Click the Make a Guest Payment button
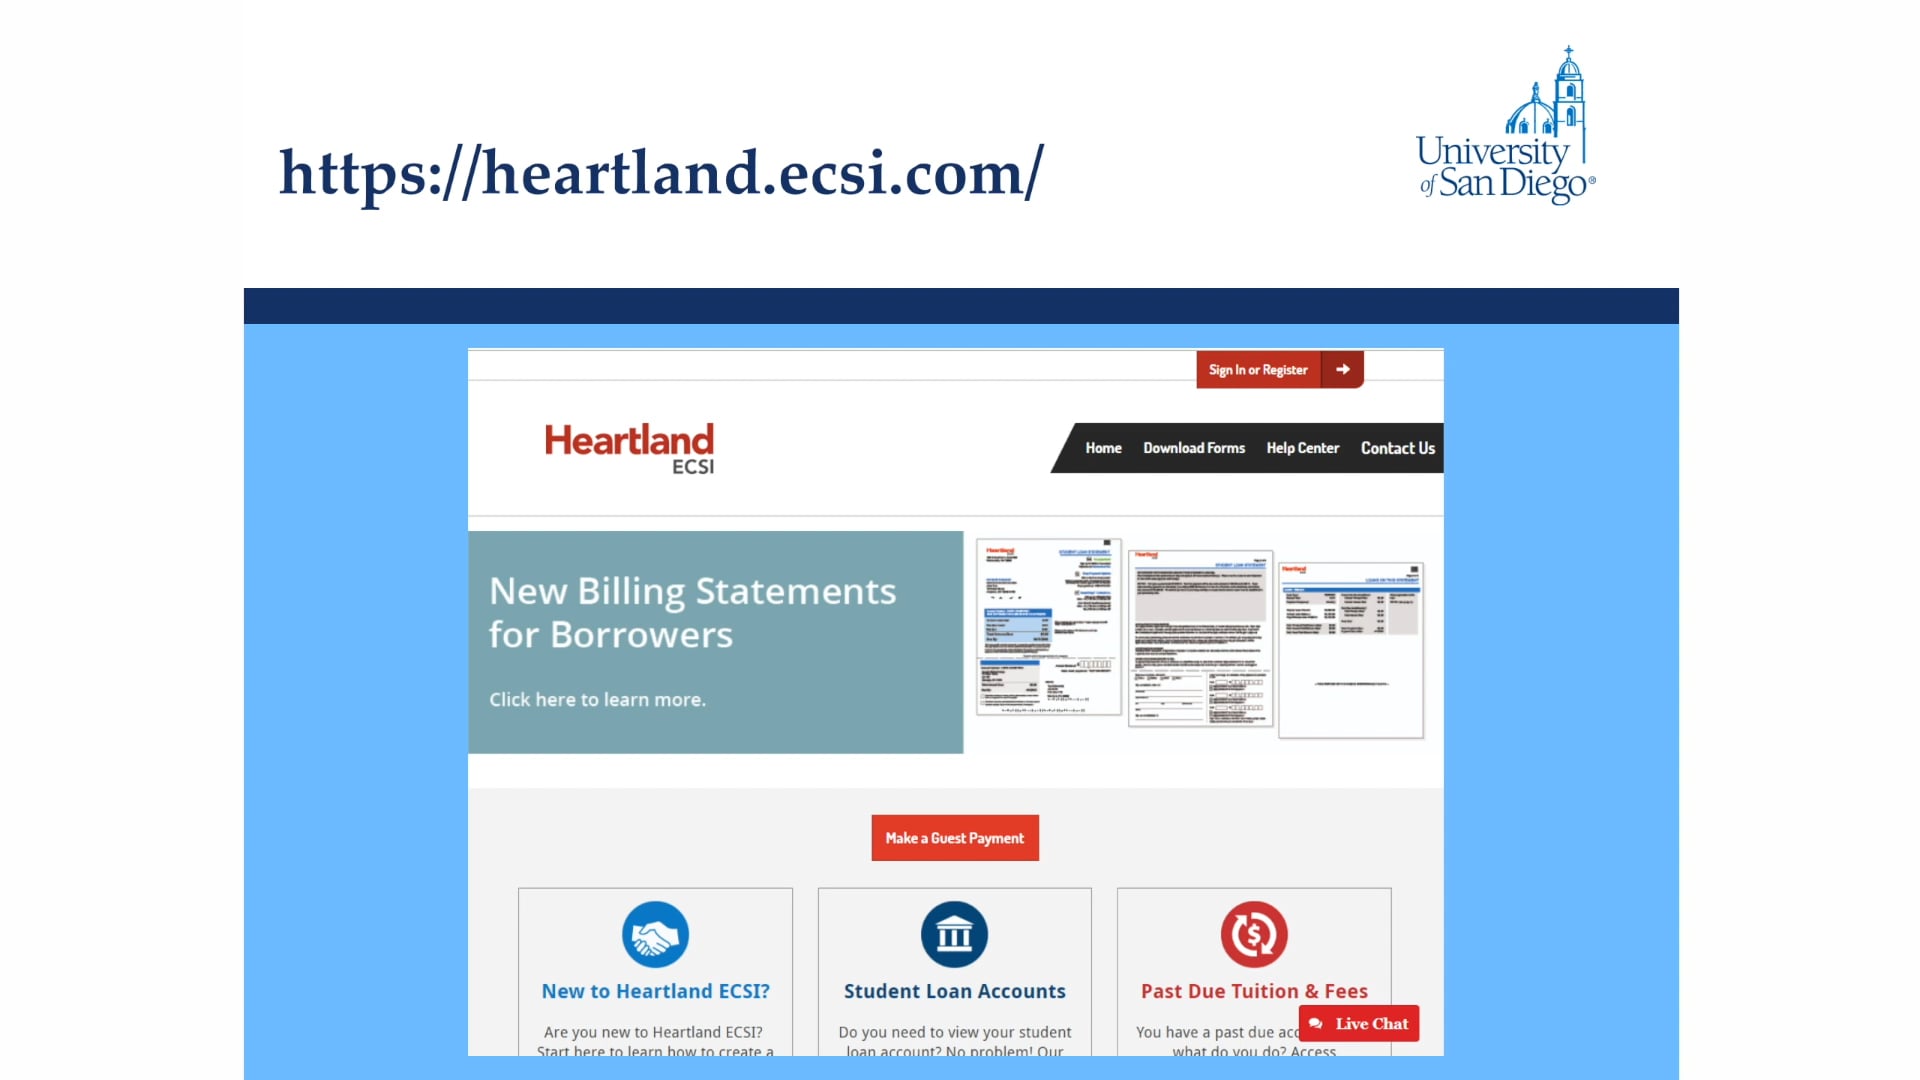This screenshot has width=1920, height=1080. point(955,837)
